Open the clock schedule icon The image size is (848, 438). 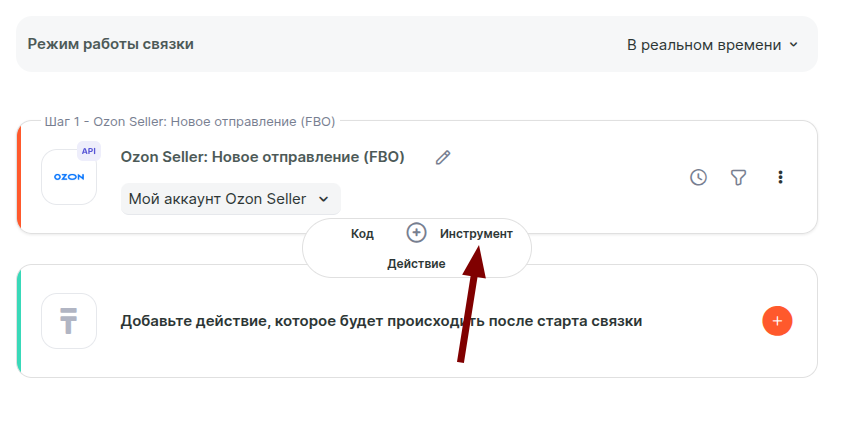pos(699,177)
